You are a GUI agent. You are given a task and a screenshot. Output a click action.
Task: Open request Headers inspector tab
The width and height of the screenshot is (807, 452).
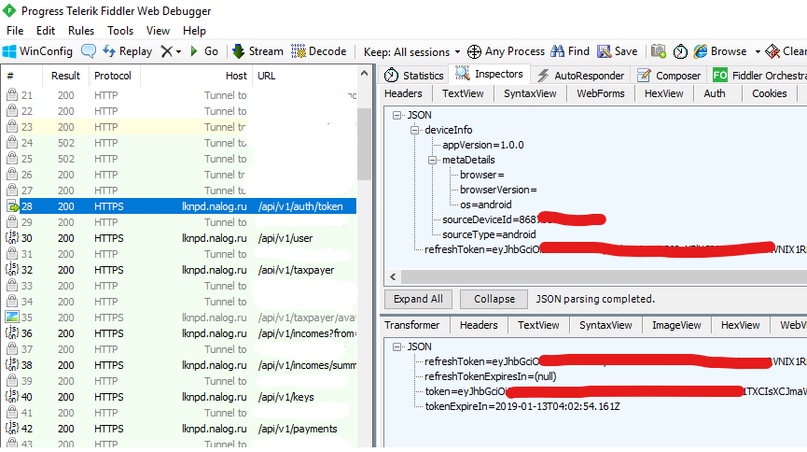coord(403,93)
